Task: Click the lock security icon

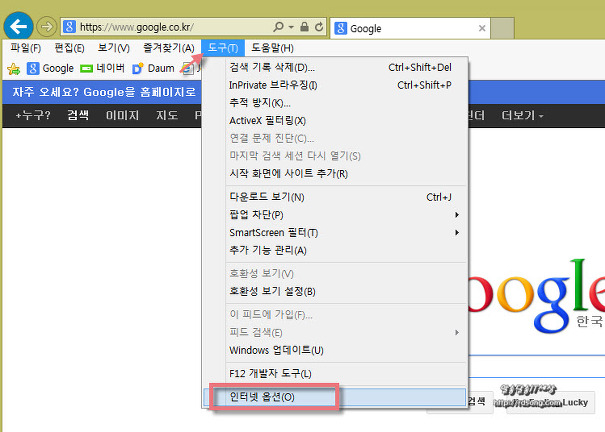Action: 304,28
